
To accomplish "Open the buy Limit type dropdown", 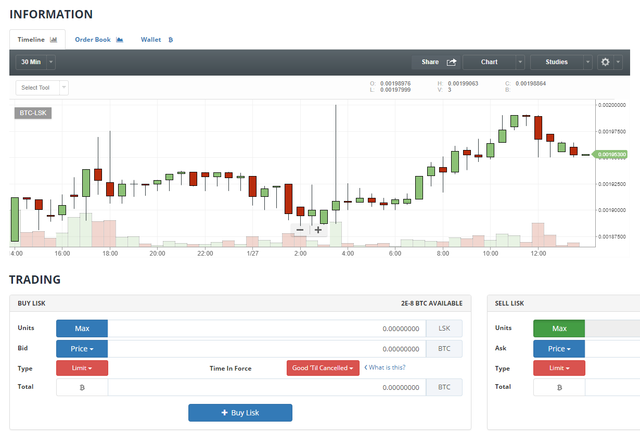I will coord(82,367).
